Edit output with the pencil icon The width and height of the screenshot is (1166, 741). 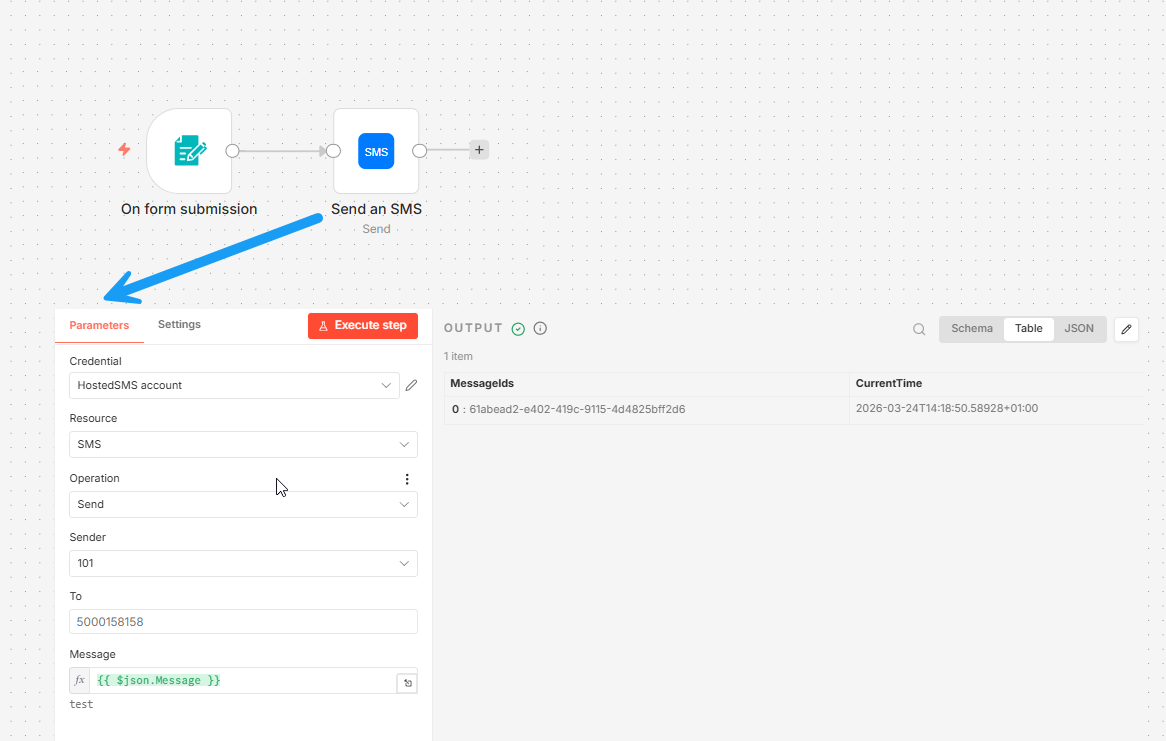pyautogui.click(x=1127, y=330)
